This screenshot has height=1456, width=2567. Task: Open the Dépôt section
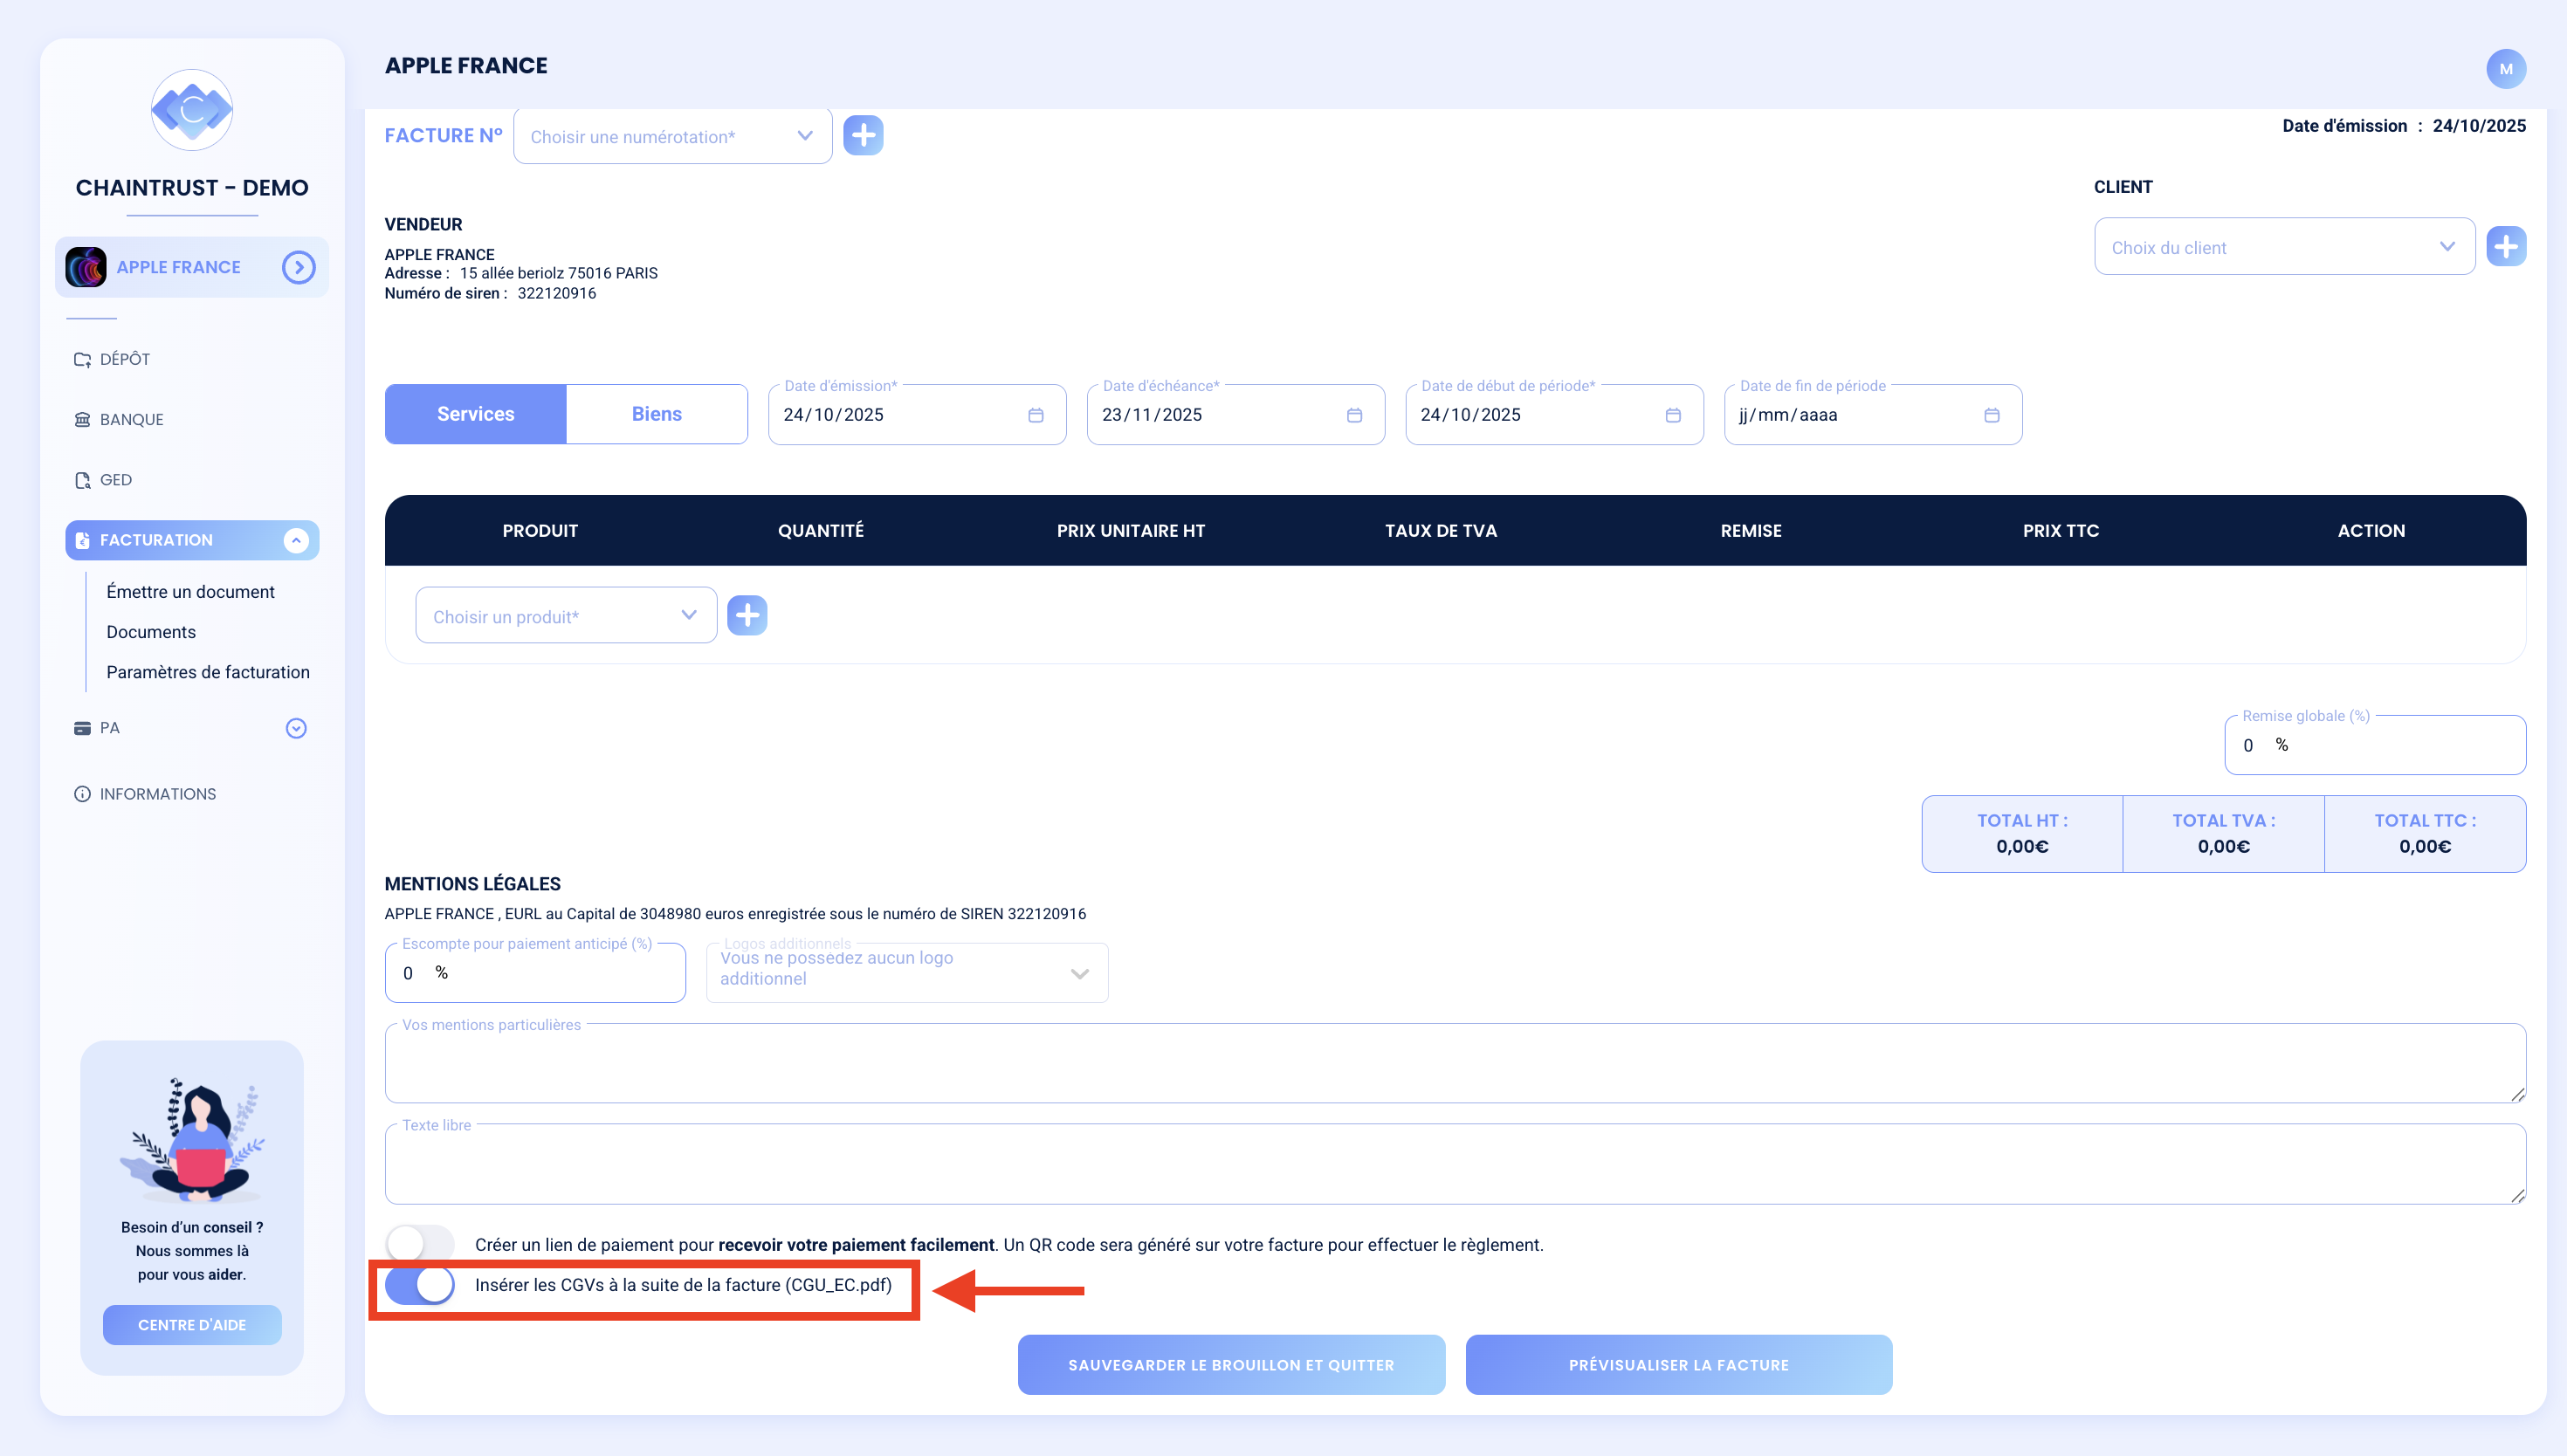125,359
